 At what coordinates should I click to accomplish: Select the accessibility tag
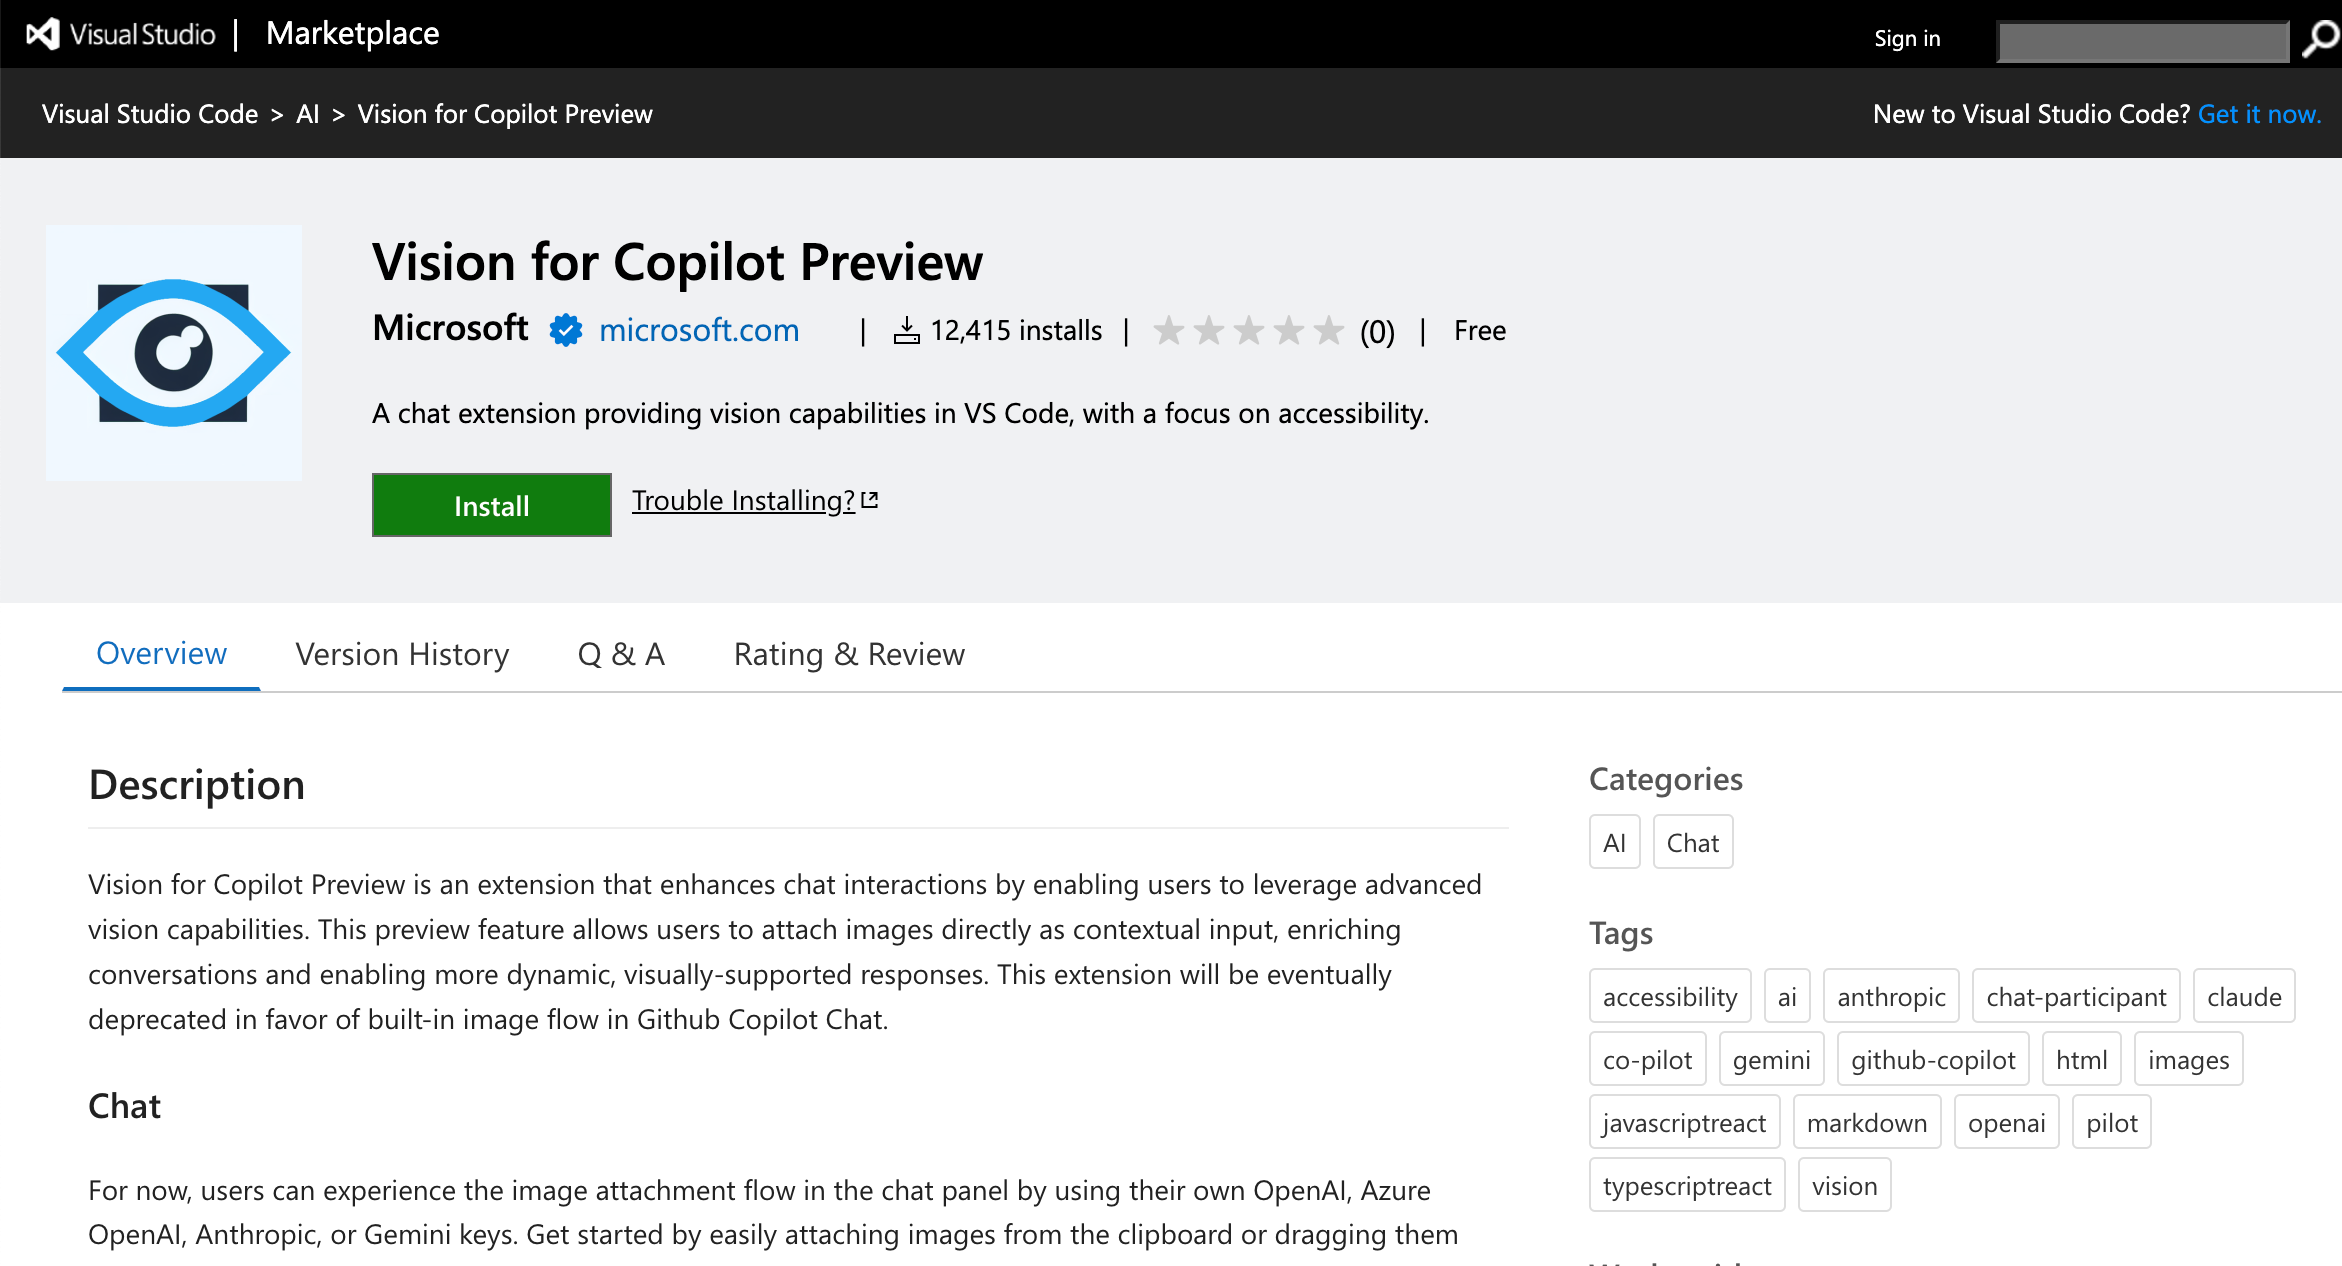pyautogui.click(x=1669, y=995)
